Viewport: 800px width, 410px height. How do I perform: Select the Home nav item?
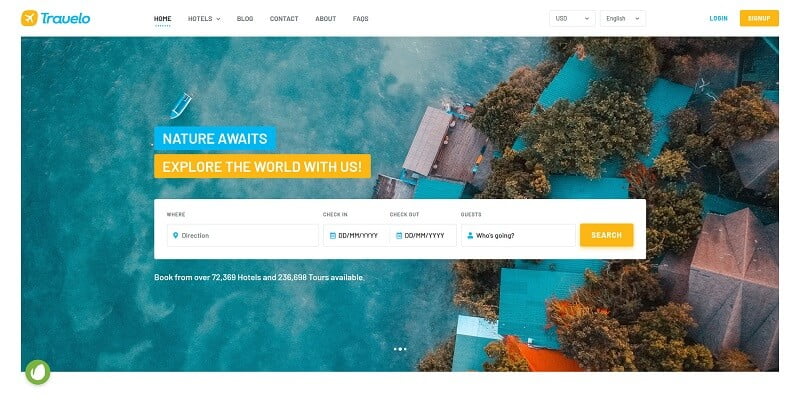[163, 19]
